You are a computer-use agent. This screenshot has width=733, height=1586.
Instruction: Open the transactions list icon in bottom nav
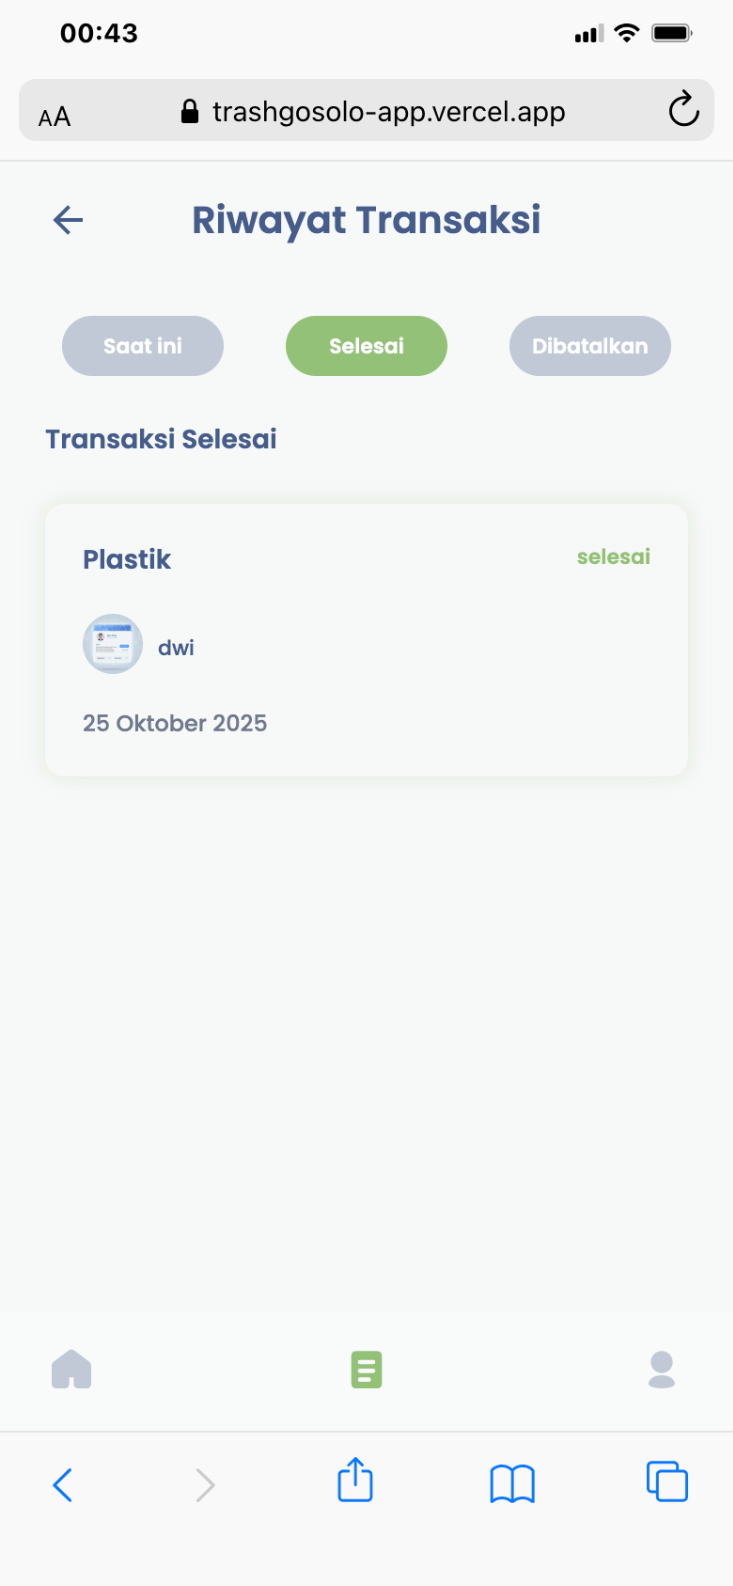coord(366,1370)
